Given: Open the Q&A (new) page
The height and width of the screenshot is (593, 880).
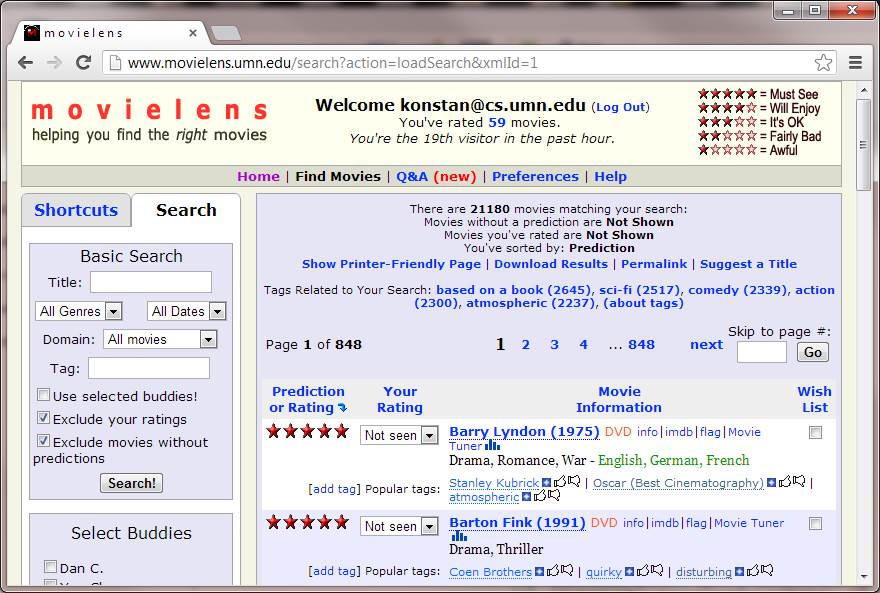Looking at the screenshot, I should tap(436, 176).
